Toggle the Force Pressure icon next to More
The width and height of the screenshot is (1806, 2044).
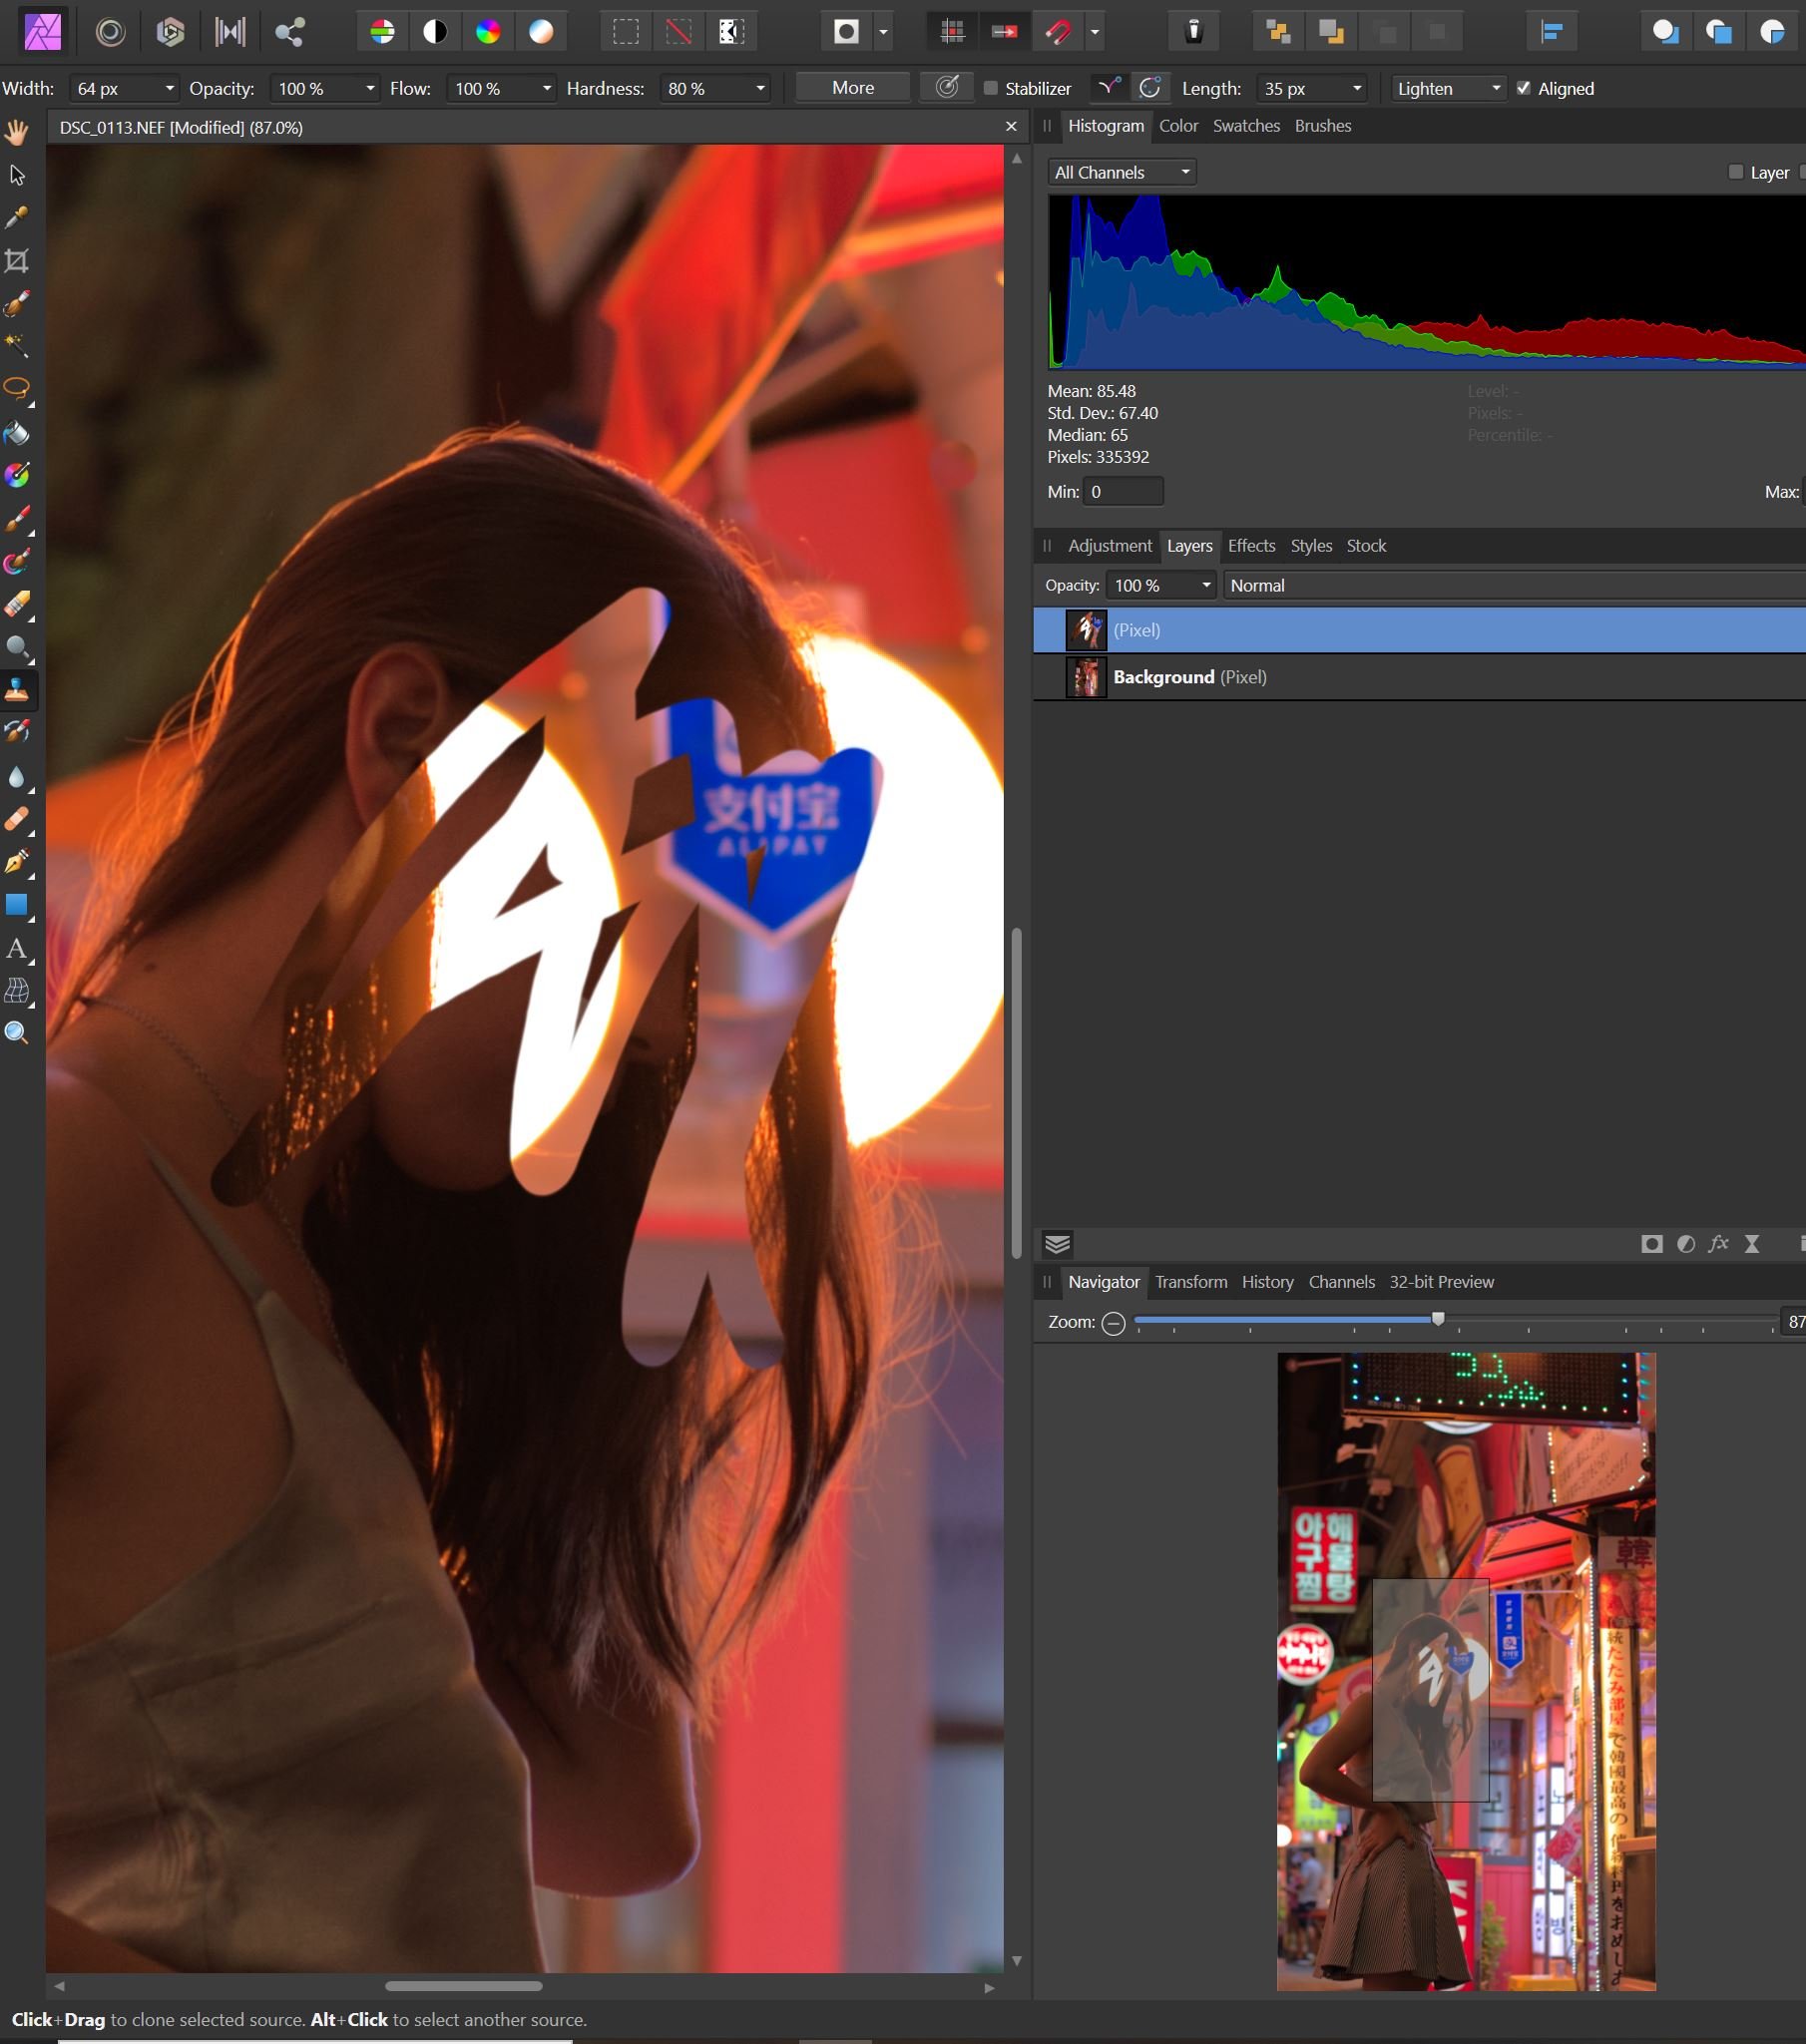click(947, 88)
